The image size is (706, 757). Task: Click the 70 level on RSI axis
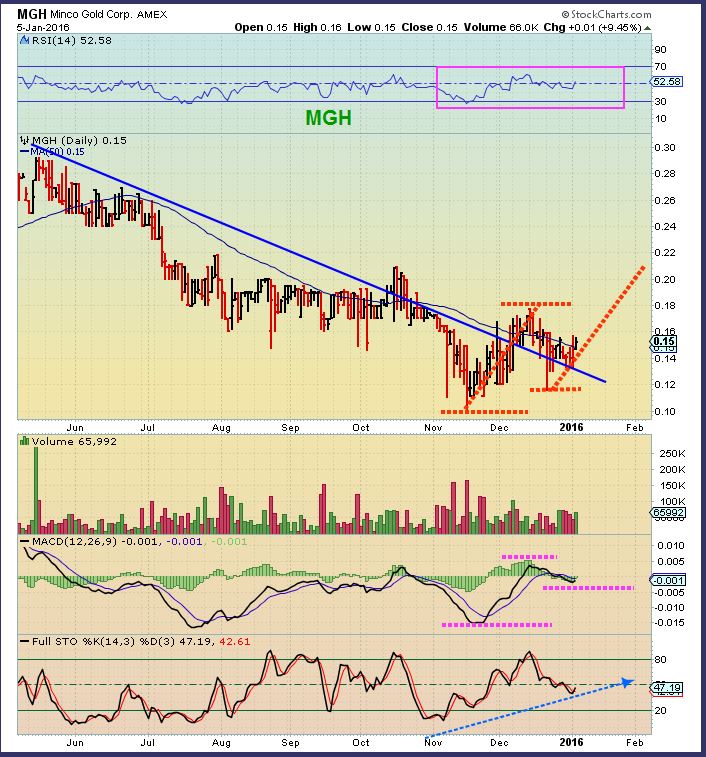(x=660, y=67)
